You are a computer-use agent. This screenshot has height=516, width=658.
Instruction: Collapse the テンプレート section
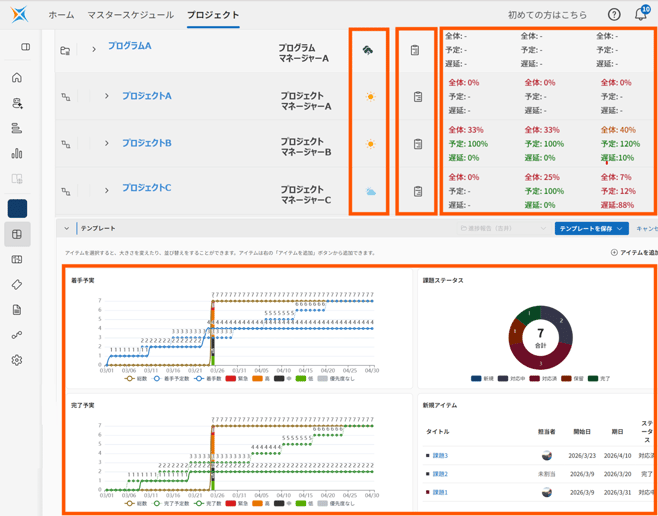click(x=67, y=228)
